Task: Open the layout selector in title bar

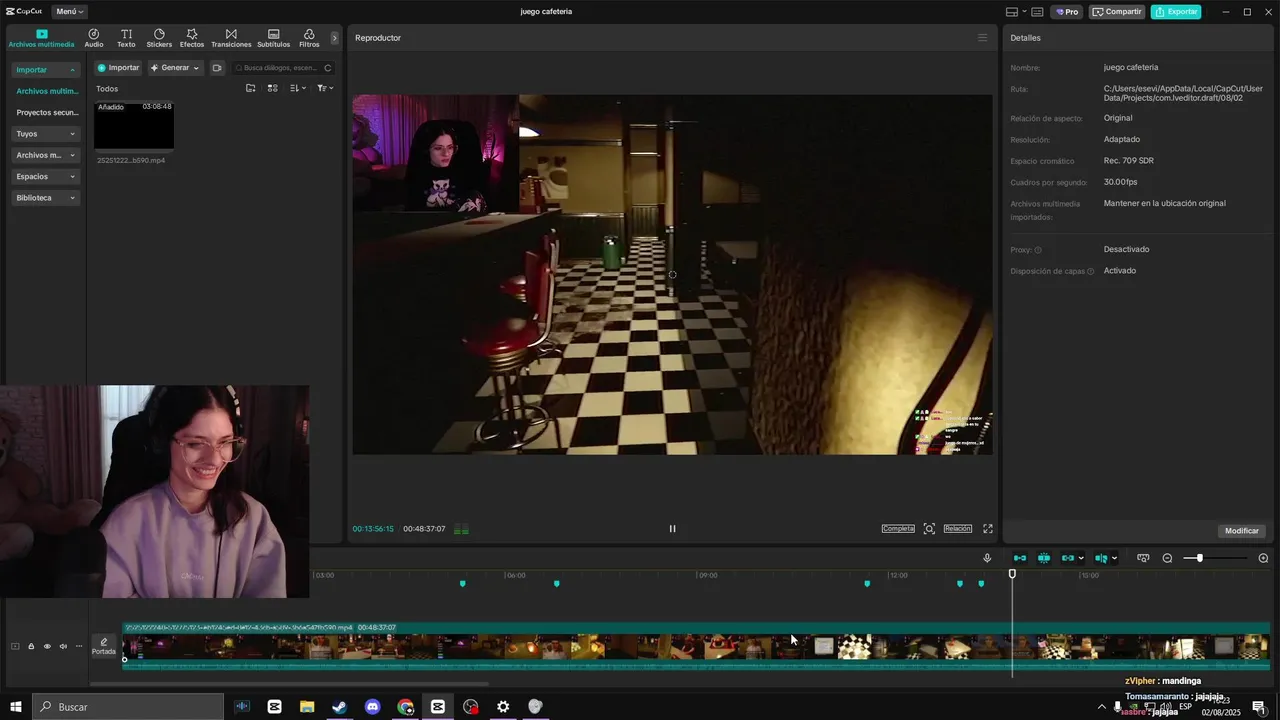Action: (1015, 12)
